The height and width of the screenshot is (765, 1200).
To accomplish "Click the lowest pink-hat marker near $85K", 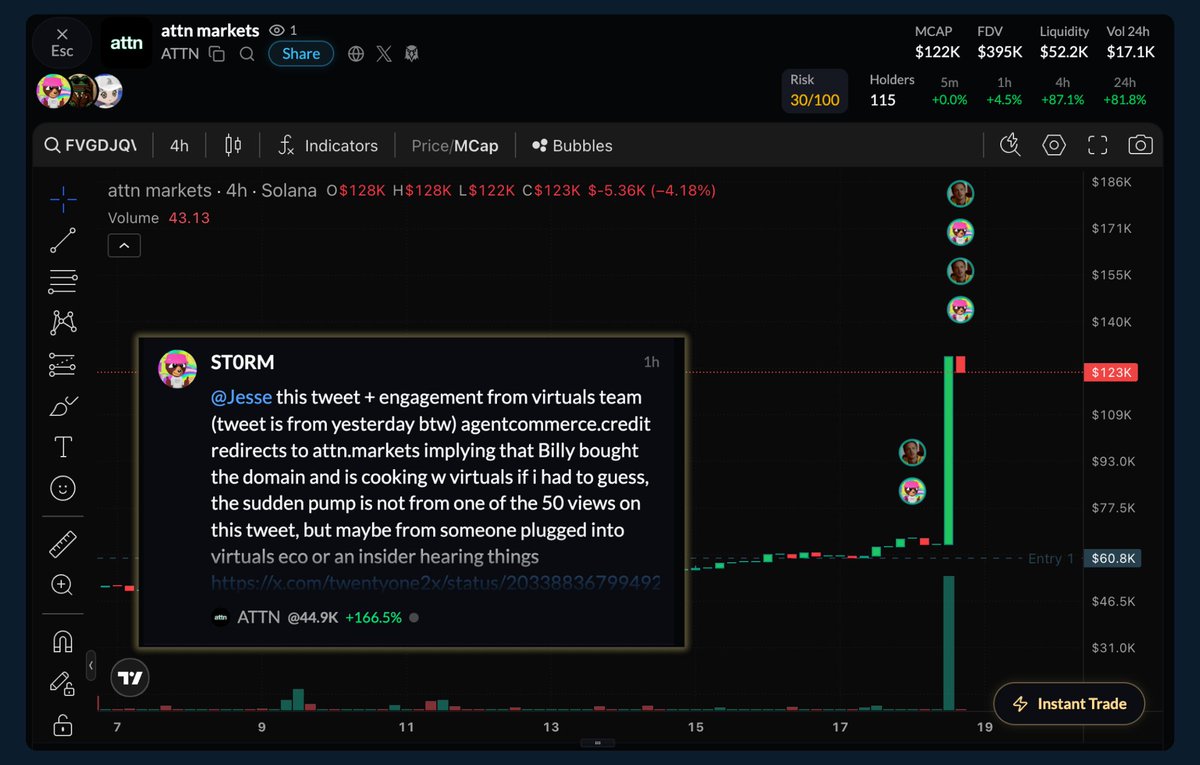I will pos(912,491).
